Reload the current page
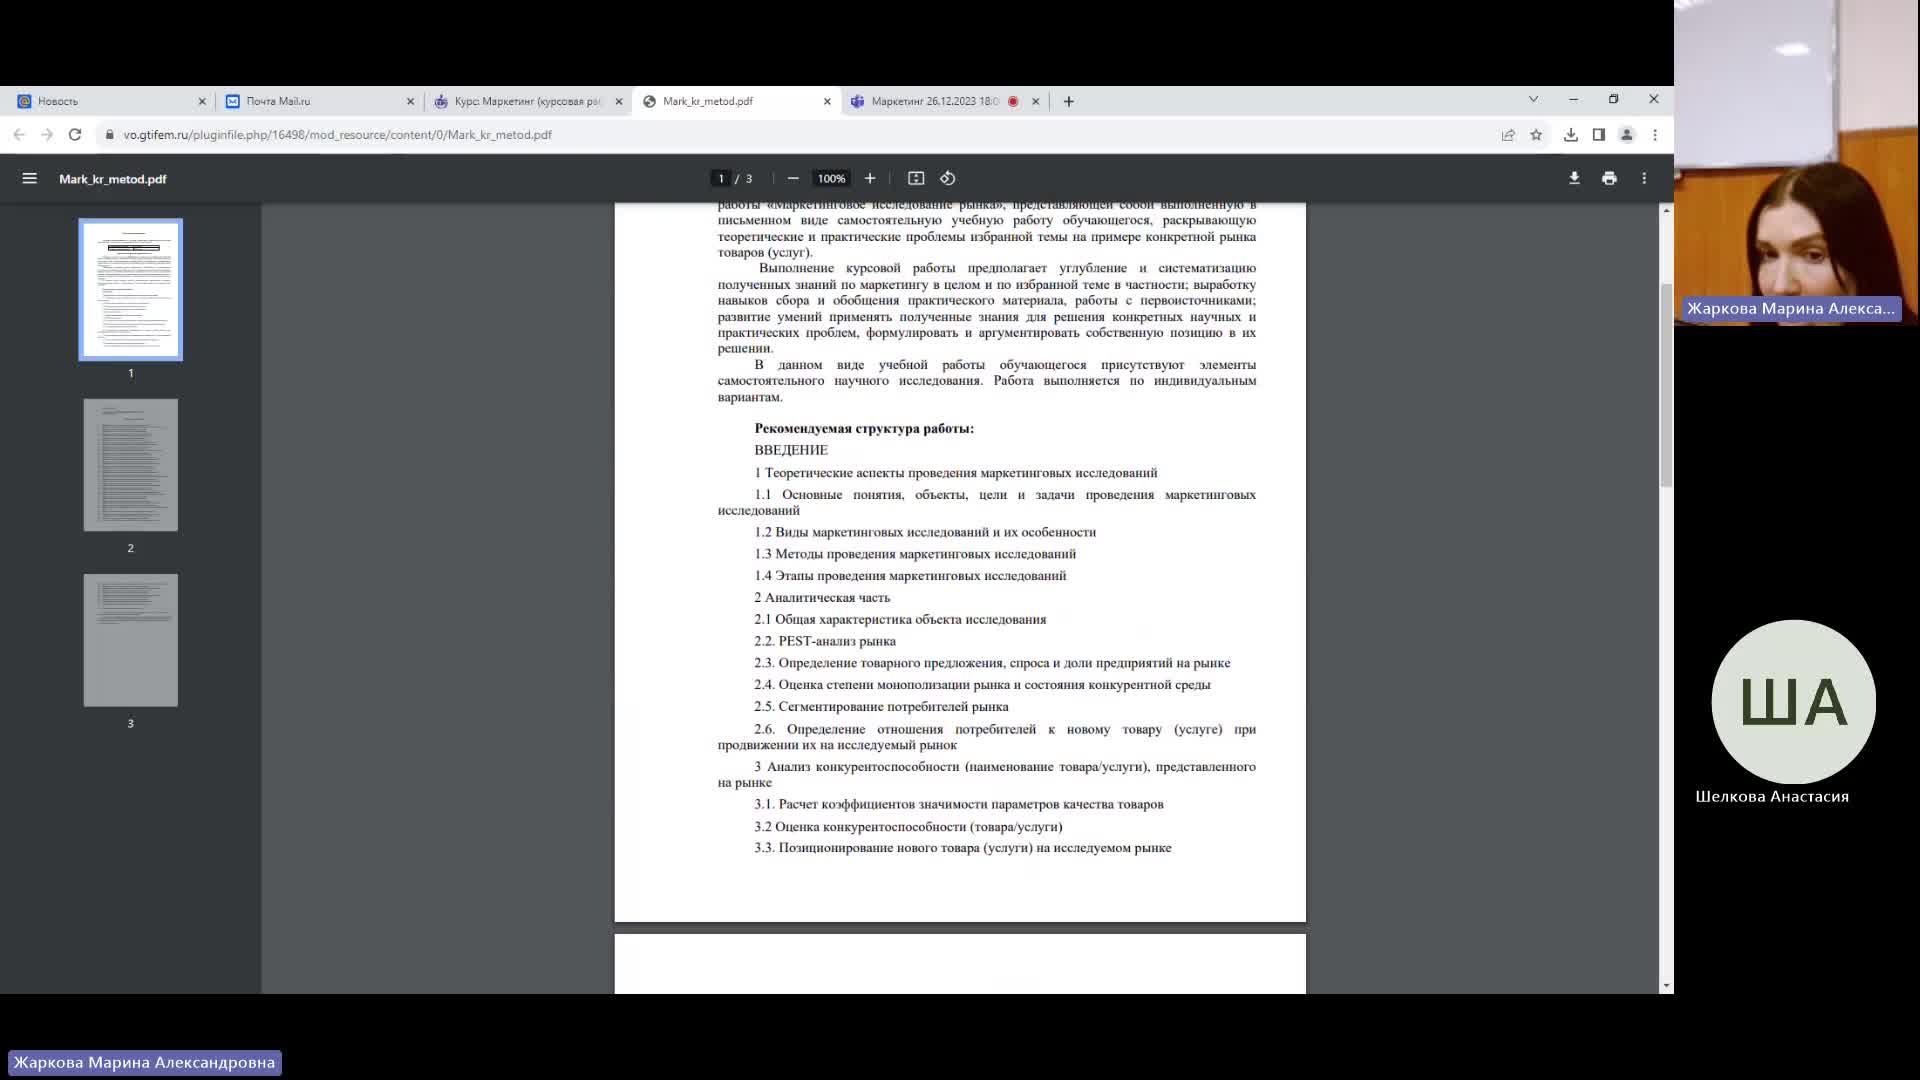This screenshot has height=1080, width=1920. point(75,134)
